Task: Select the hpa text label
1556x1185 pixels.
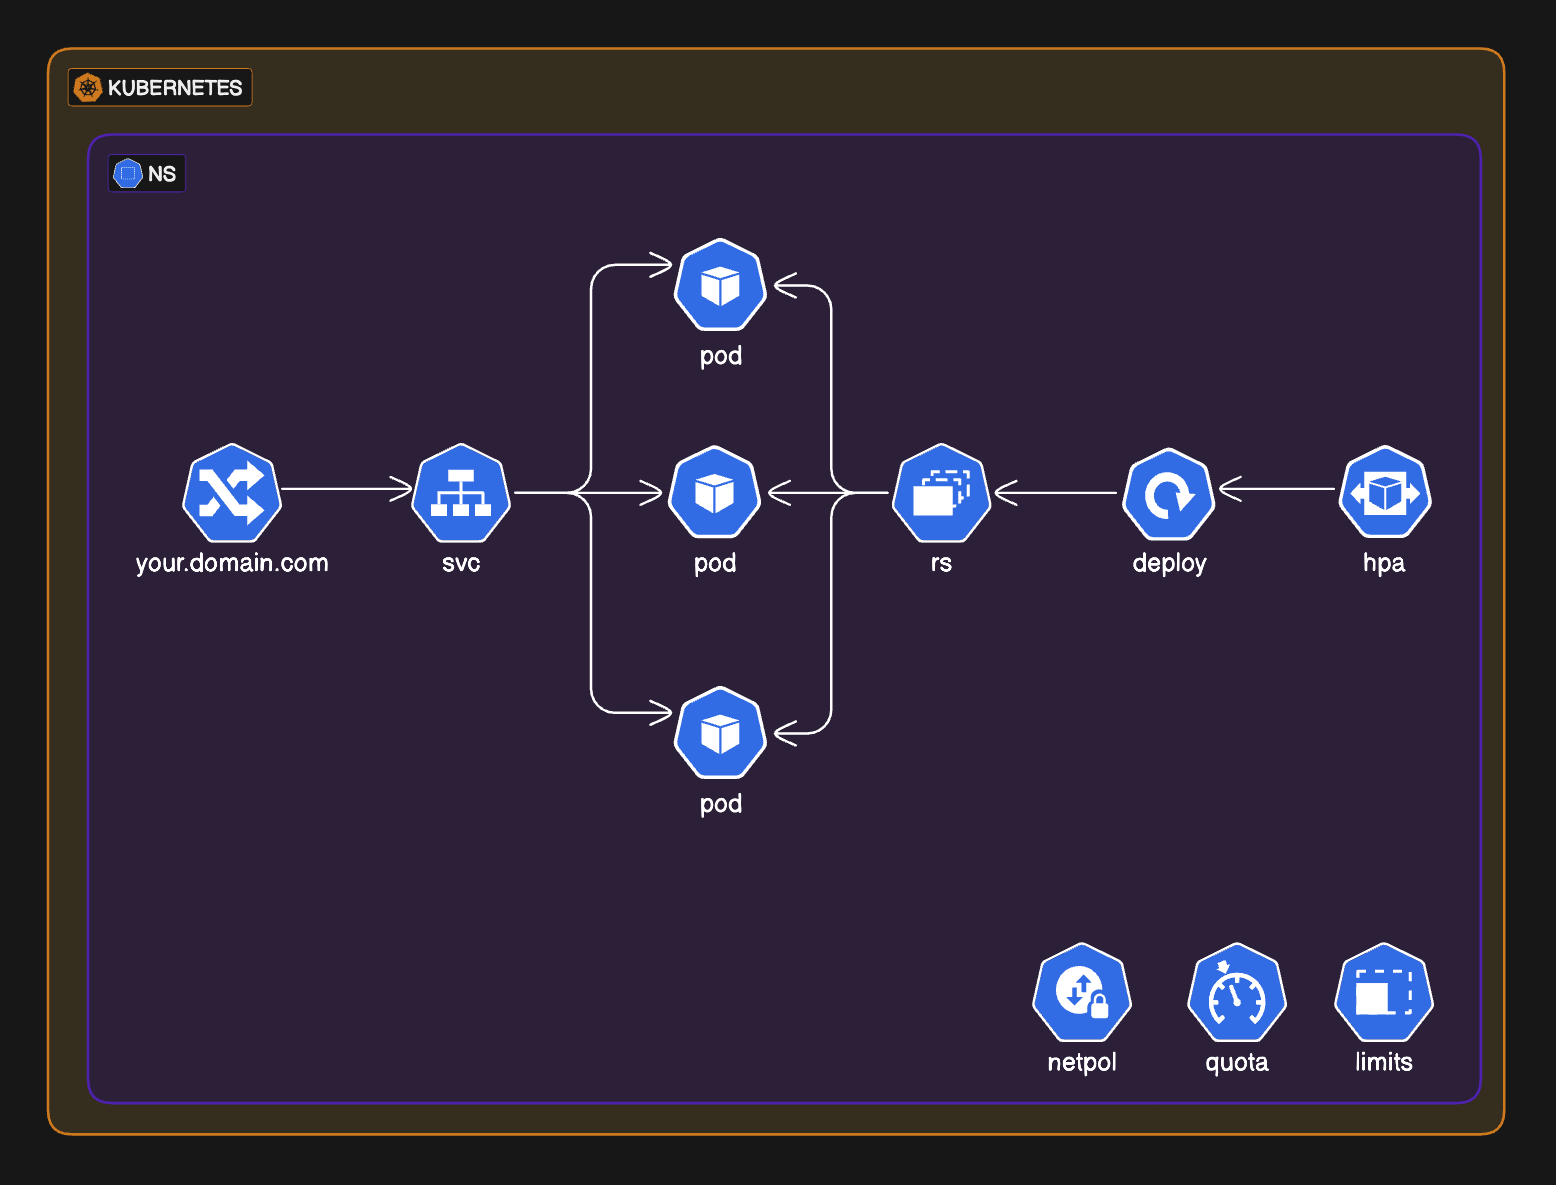Action: 1384,563
